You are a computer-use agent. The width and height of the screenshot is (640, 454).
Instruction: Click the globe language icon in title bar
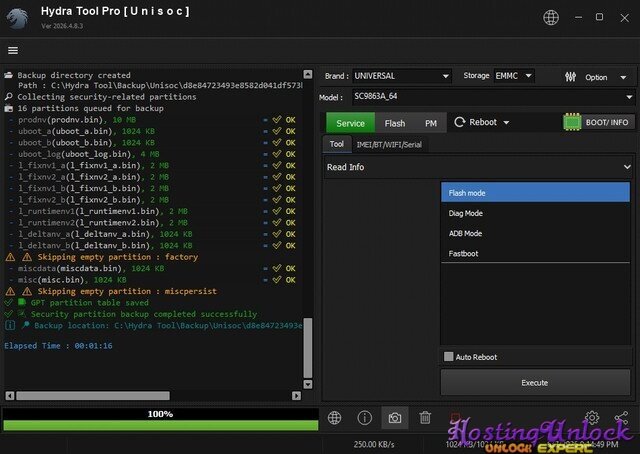[551, 18]
